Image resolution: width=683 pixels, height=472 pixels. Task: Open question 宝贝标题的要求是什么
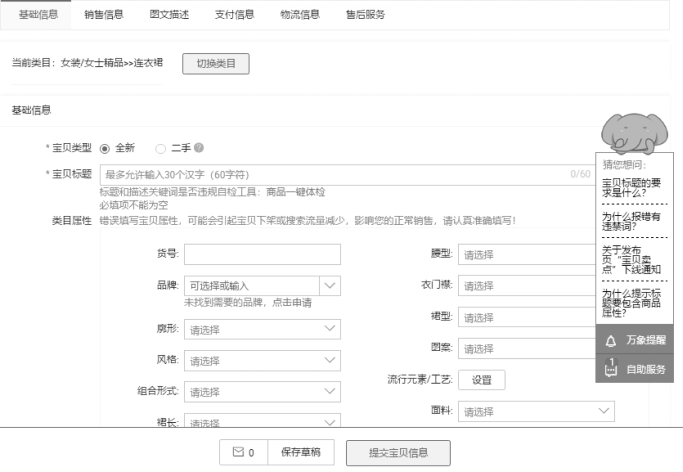tap(631, 188)
